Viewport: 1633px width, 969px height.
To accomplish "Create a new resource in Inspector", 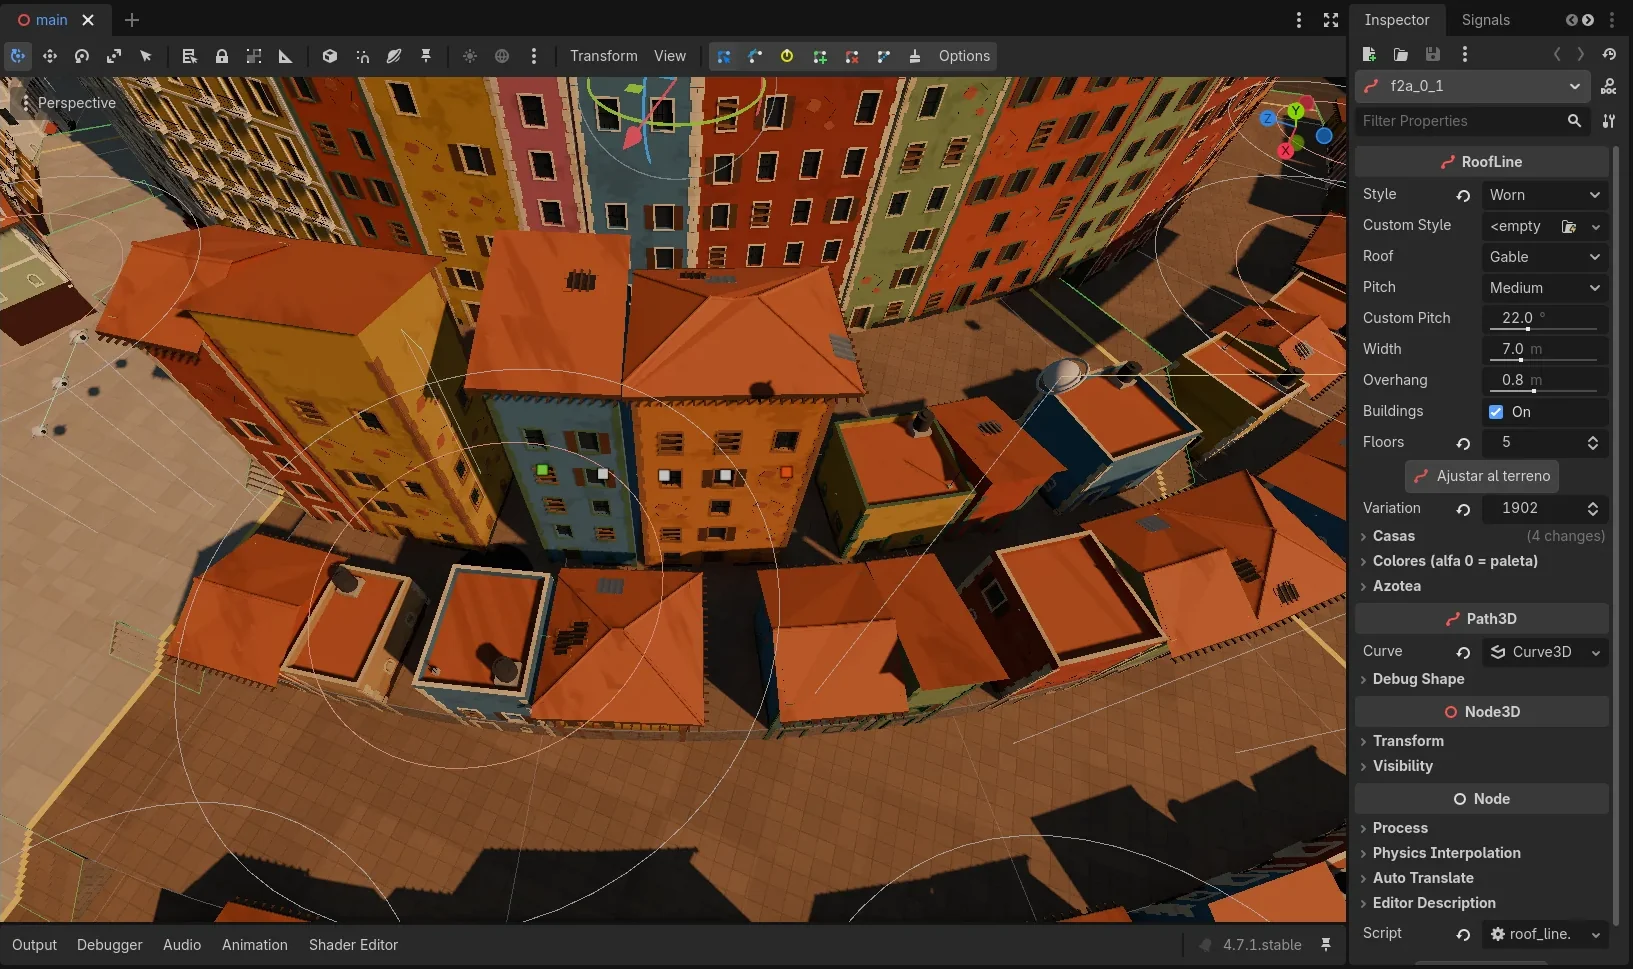I will click(1369, 54).
